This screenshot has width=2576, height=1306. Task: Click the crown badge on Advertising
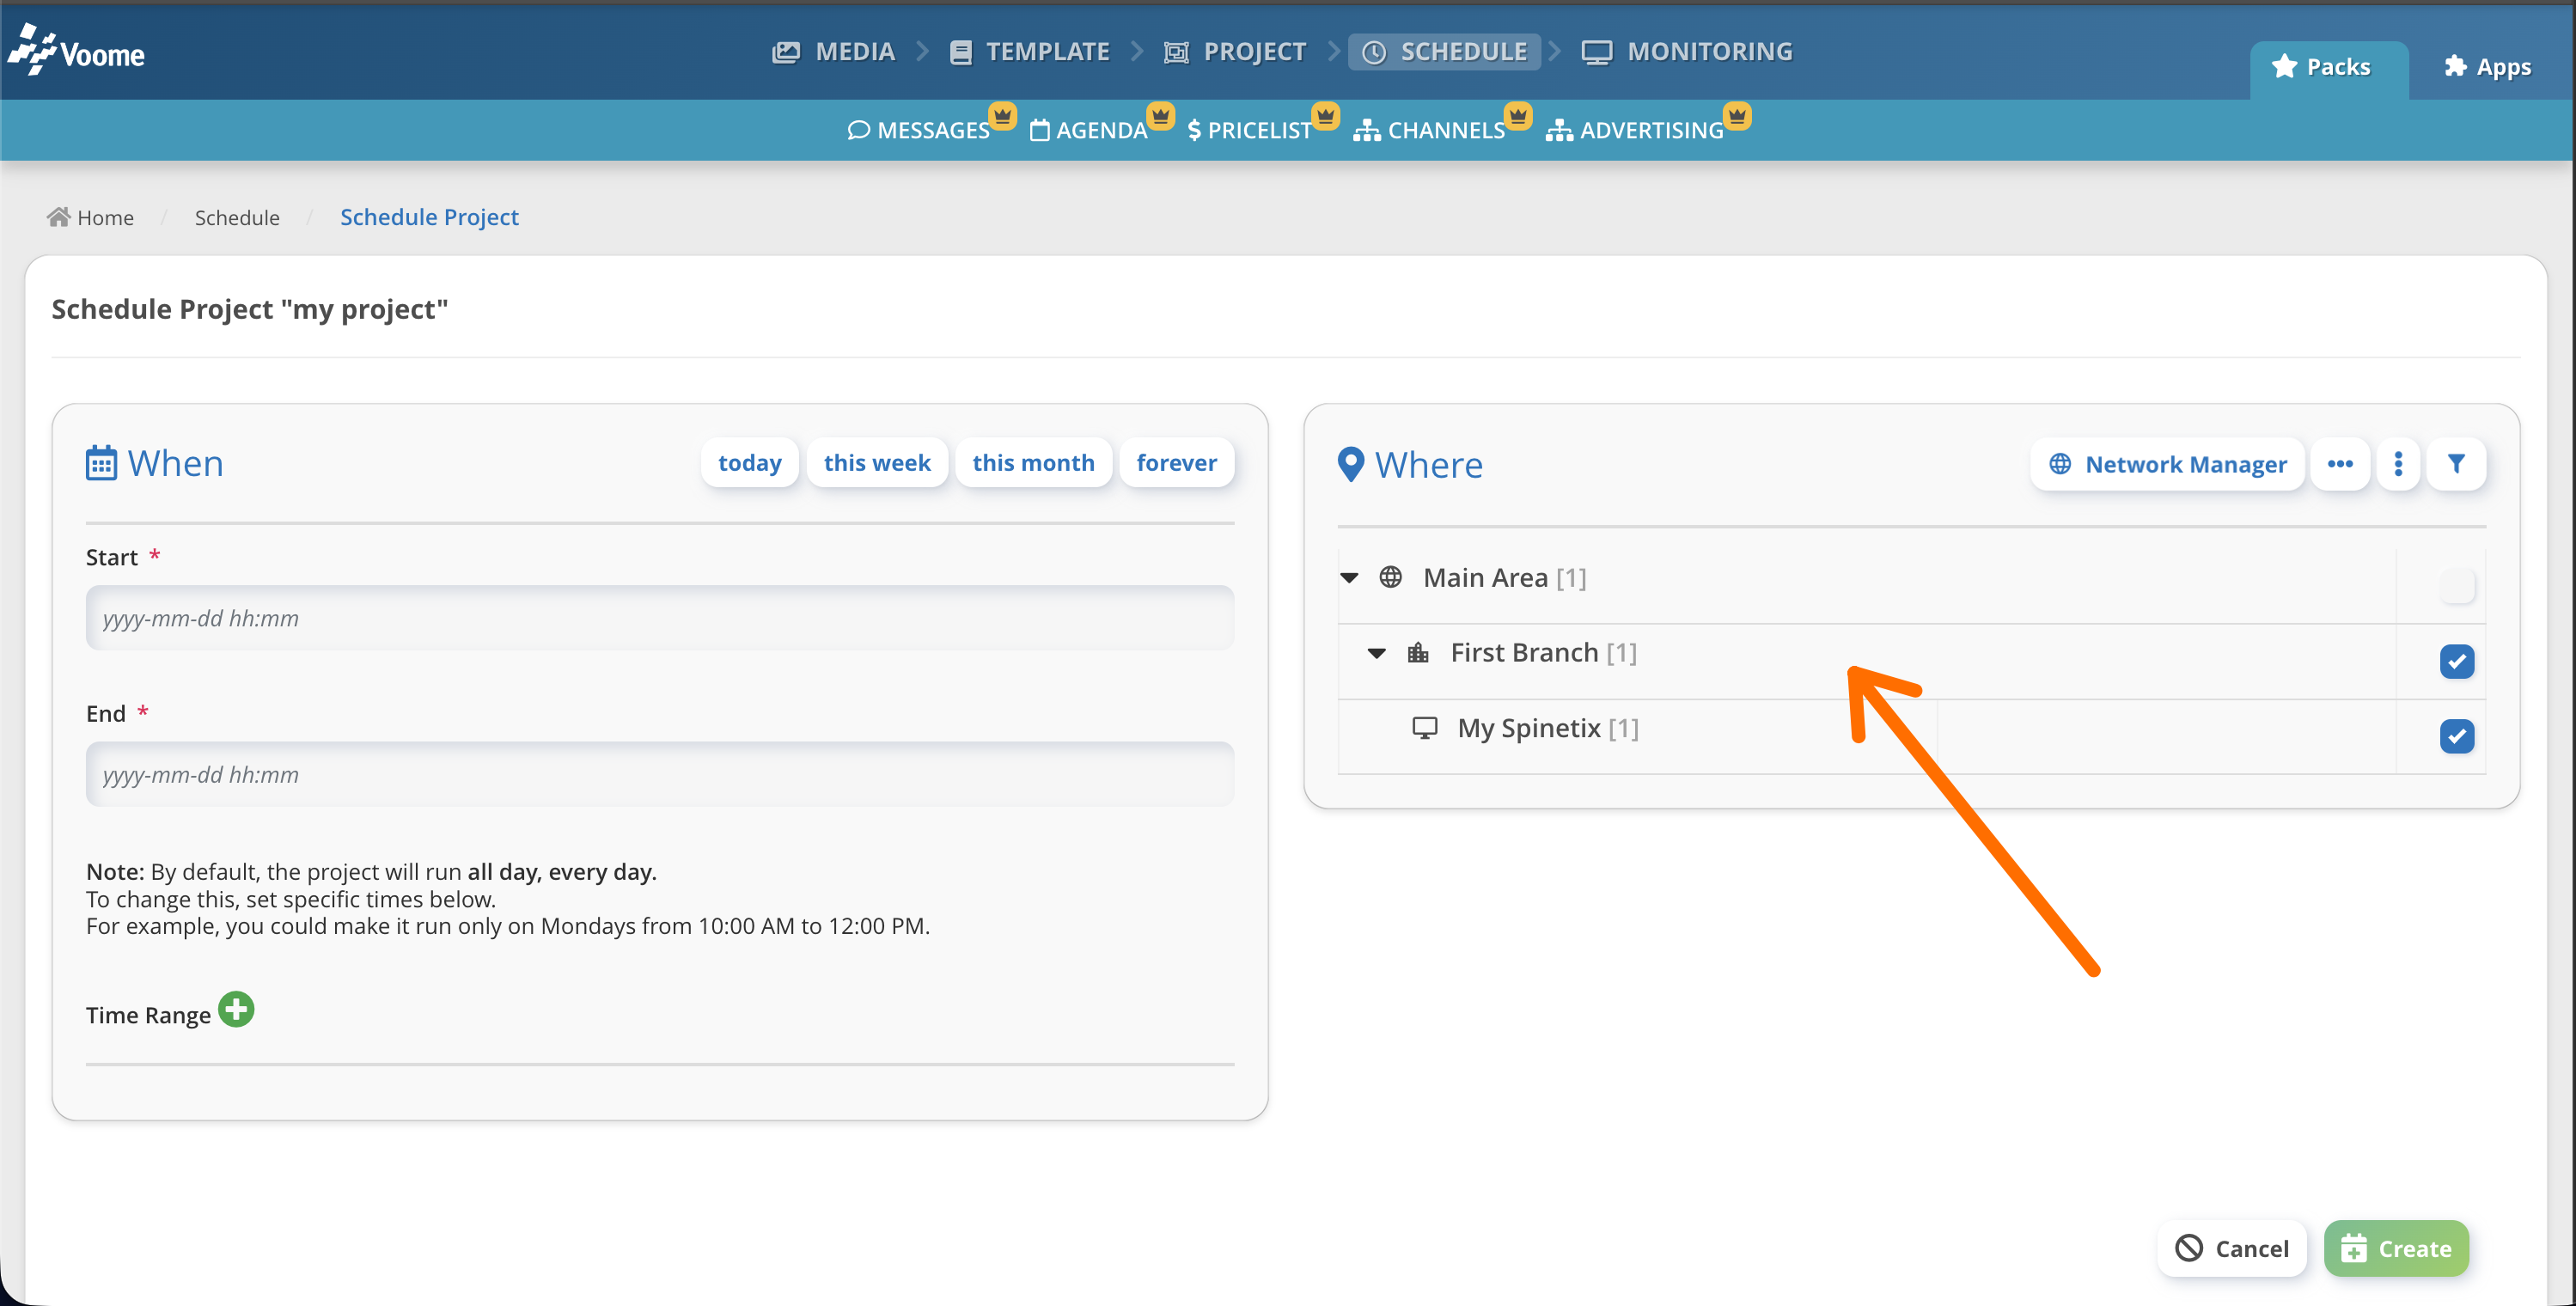[1737, 116]
